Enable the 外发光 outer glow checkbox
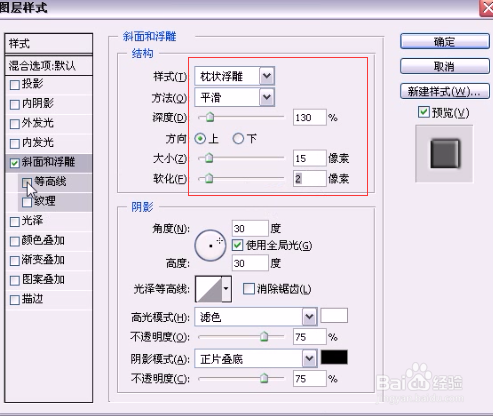The image size is (493, 416). [x=15, y=124]
